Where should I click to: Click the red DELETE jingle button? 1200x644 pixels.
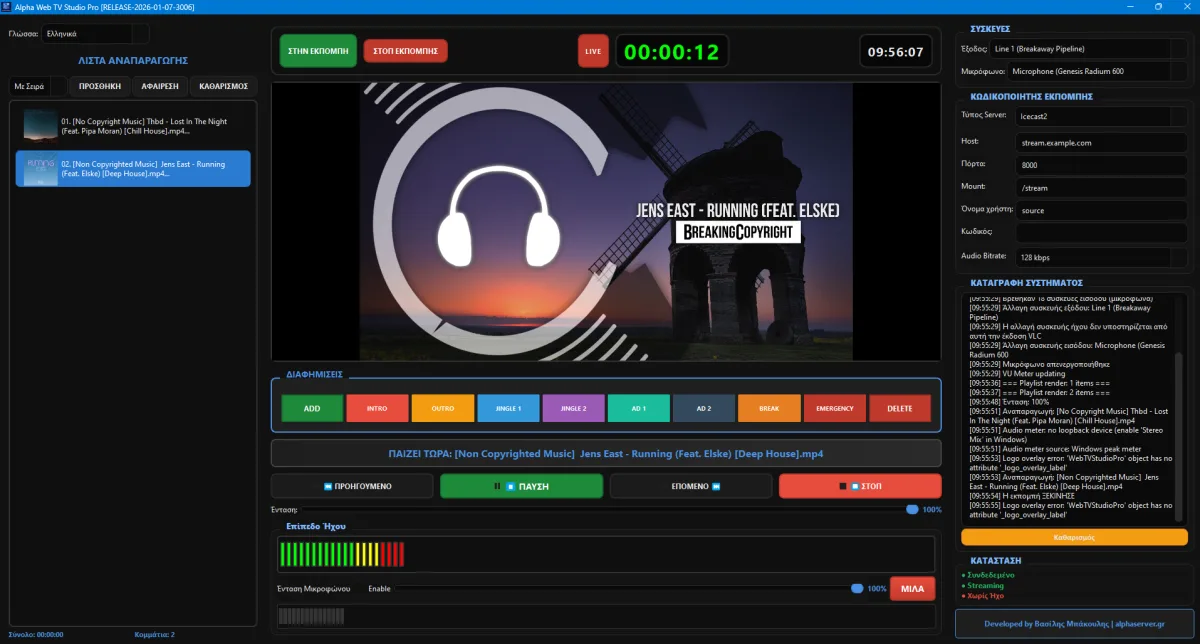900,408
